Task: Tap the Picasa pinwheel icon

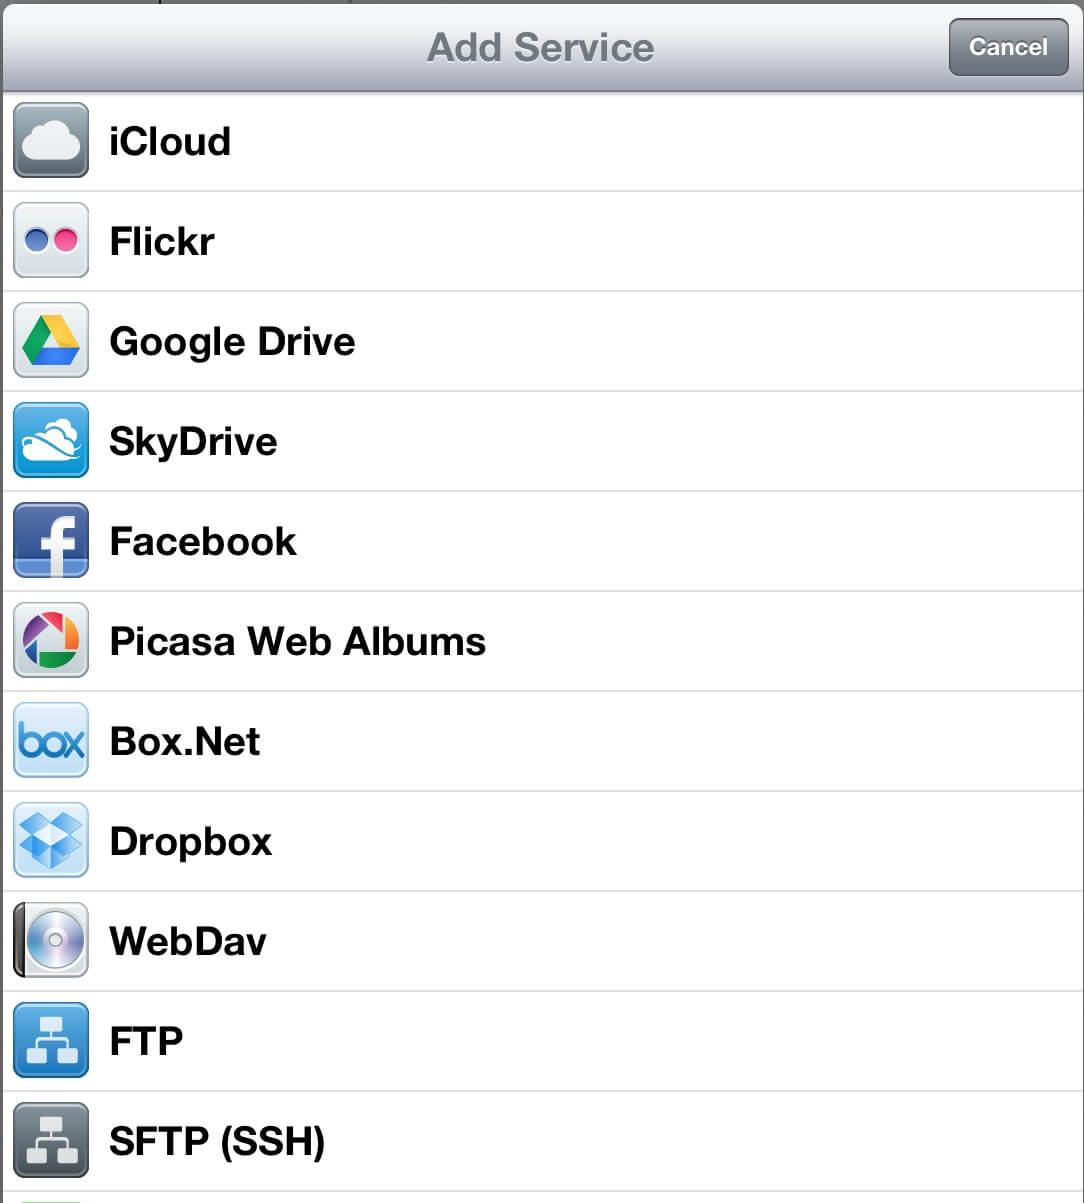Action: pos(51,640)
